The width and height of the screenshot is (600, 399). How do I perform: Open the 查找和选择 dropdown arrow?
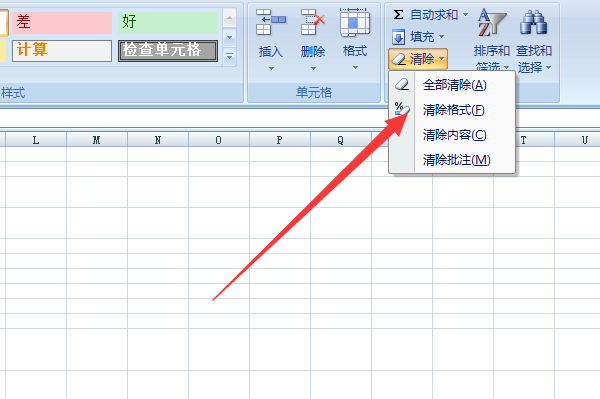[548, 68]
